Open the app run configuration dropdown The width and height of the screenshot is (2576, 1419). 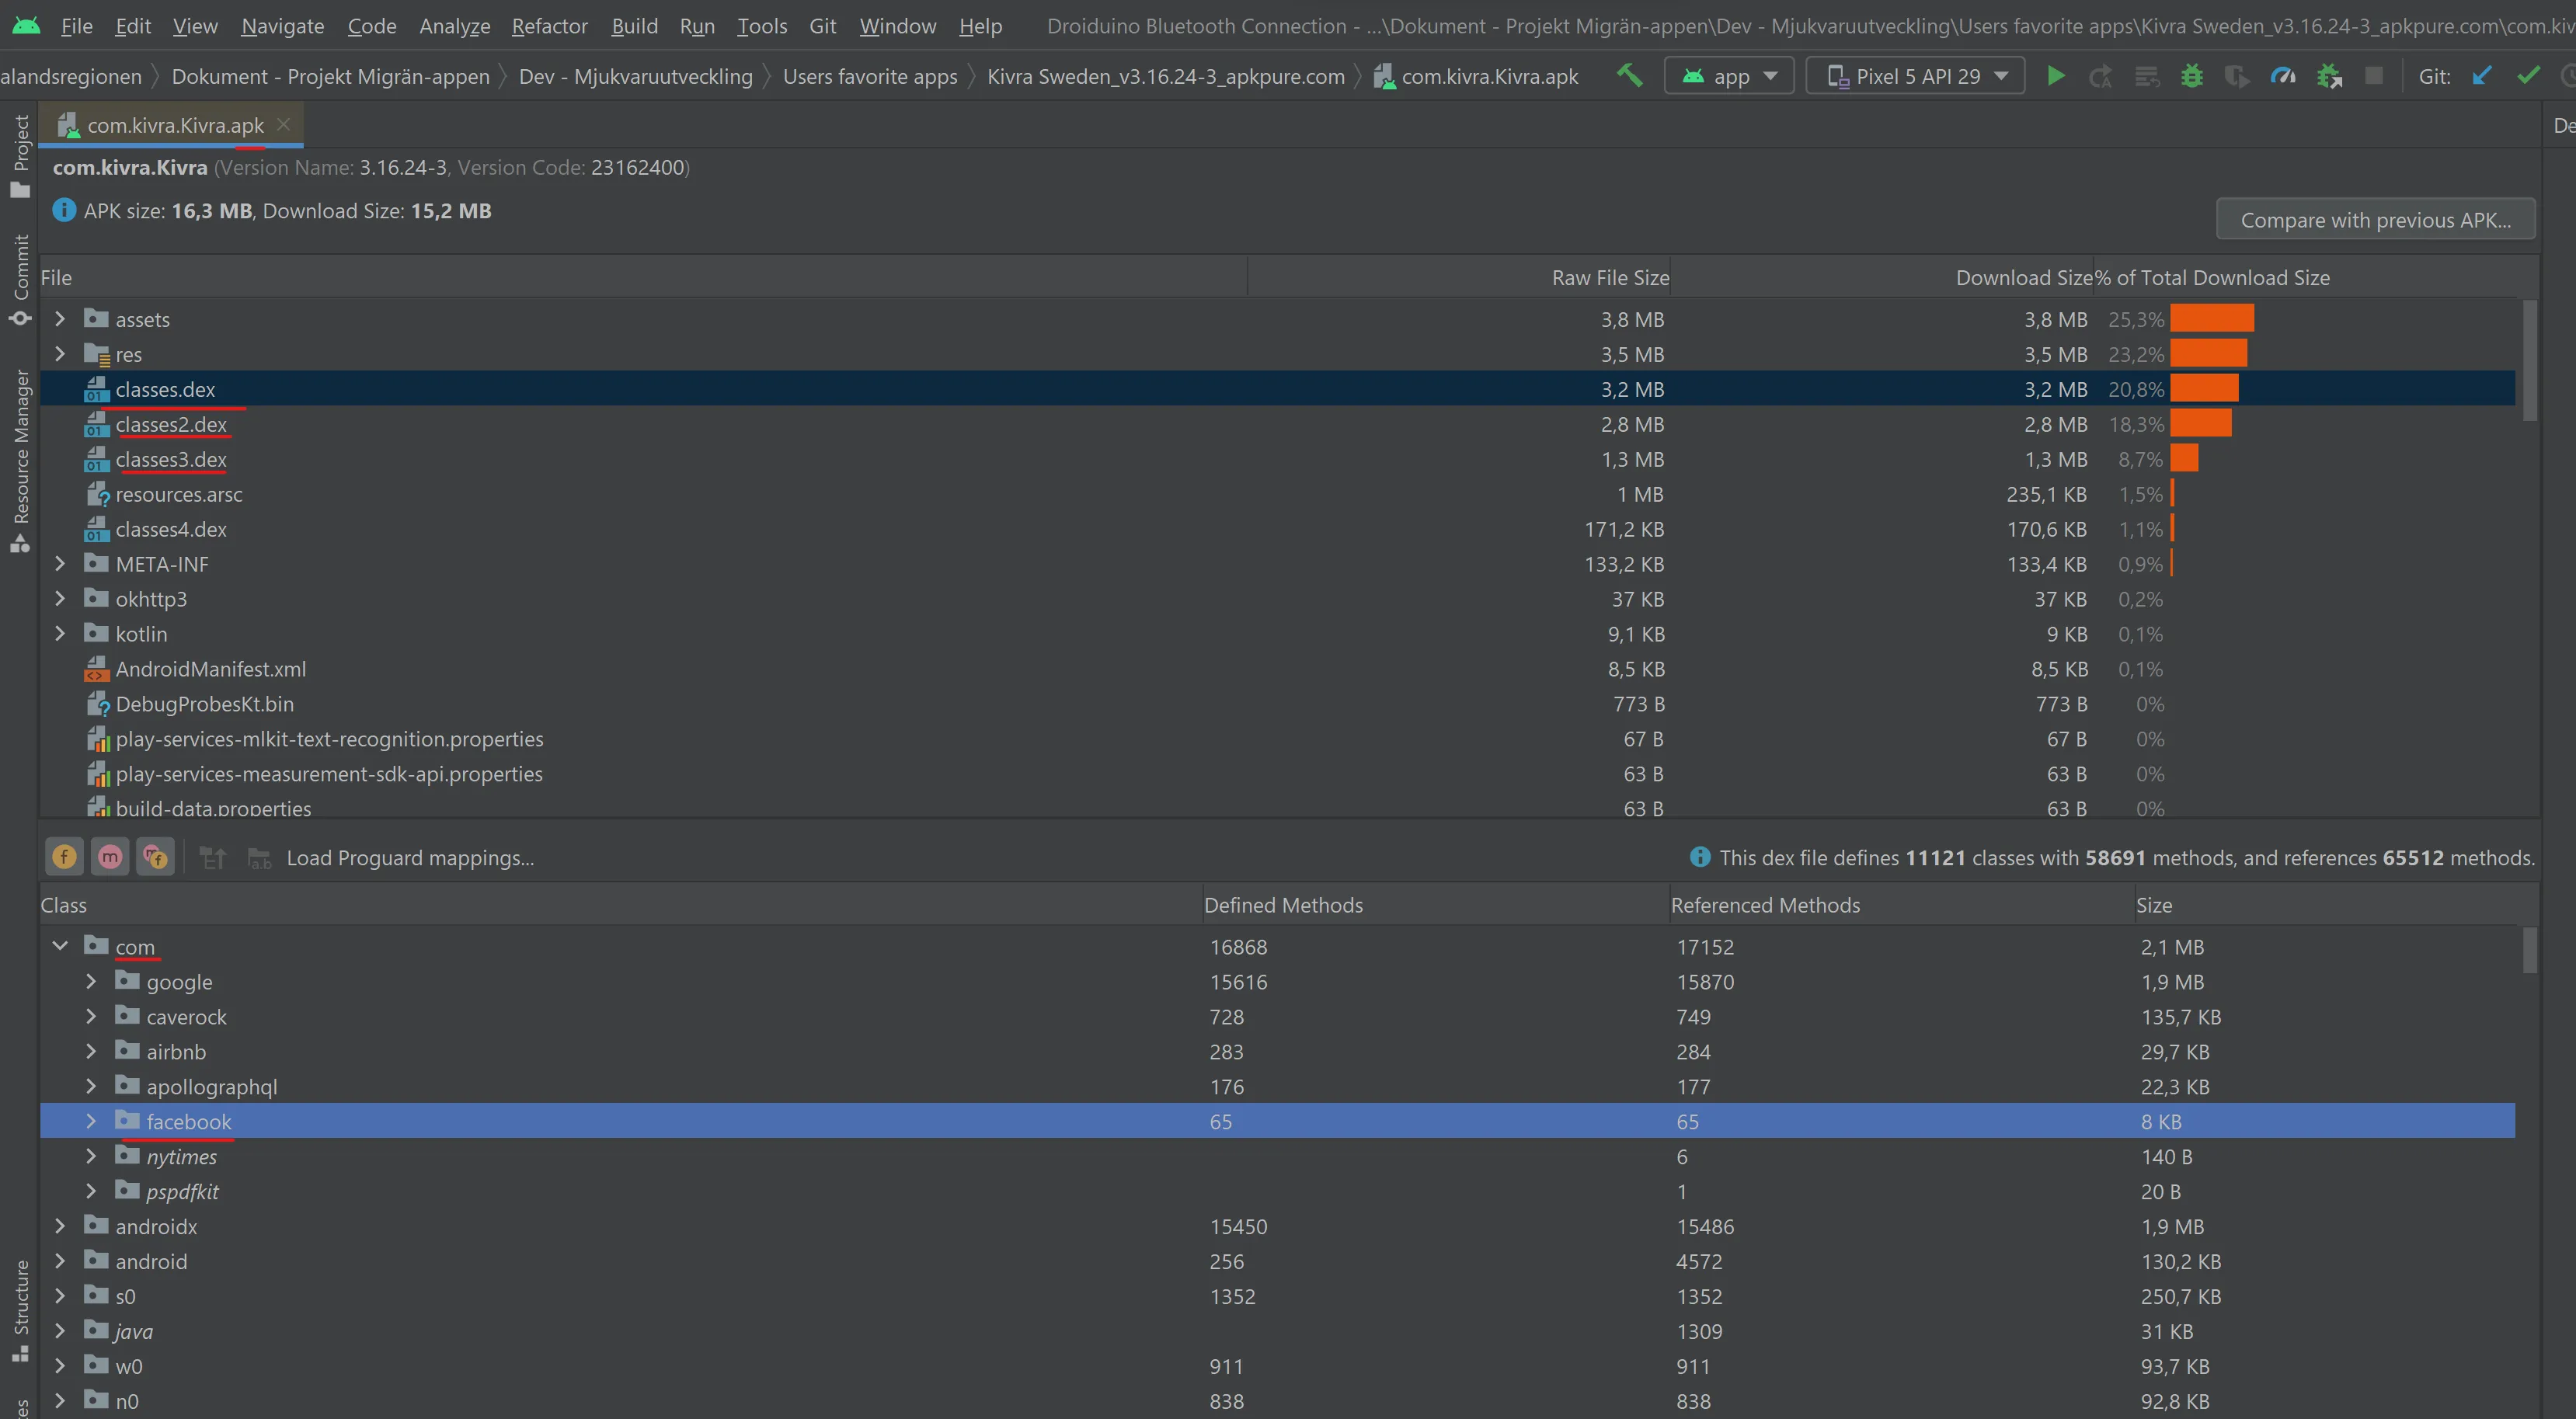tap(1729, 76)
